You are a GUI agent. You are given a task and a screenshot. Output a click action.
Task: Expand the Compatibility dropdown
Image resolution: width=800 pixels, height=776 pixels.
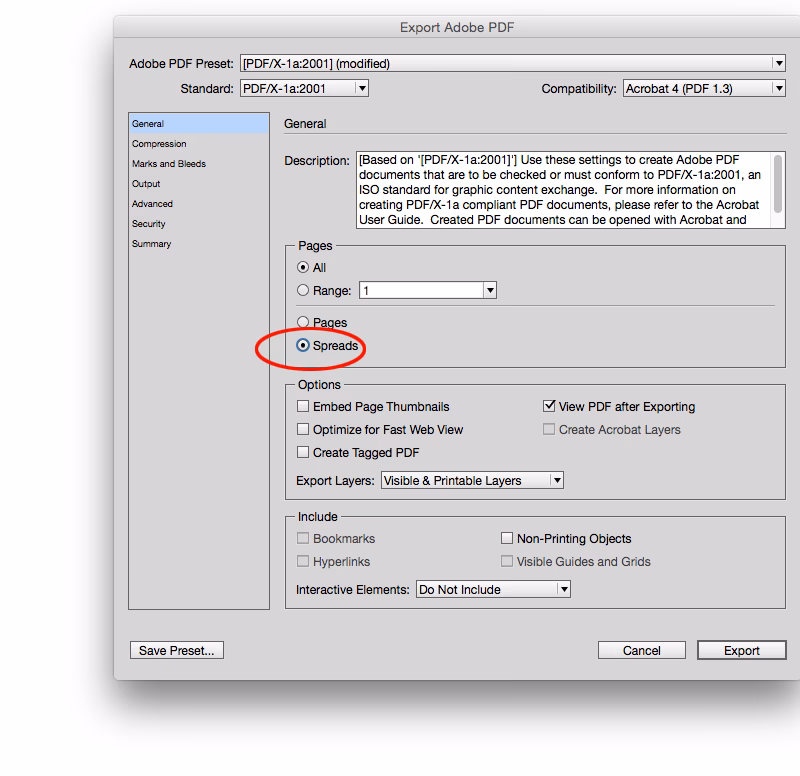click(x=704, y=88)
